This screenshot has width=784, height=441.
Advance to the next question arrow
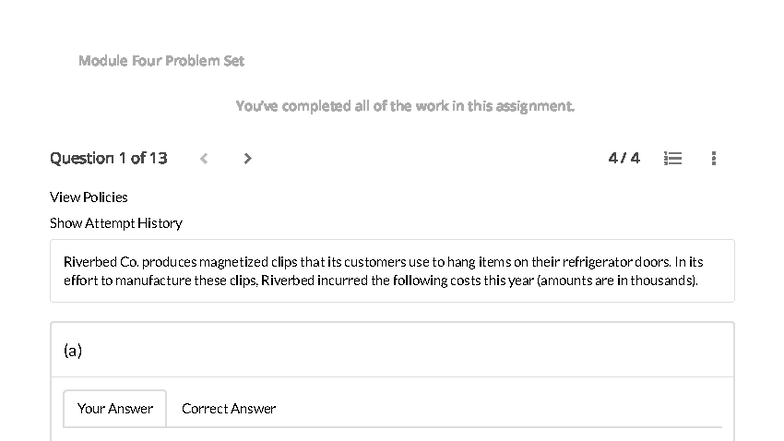(247, 158)
